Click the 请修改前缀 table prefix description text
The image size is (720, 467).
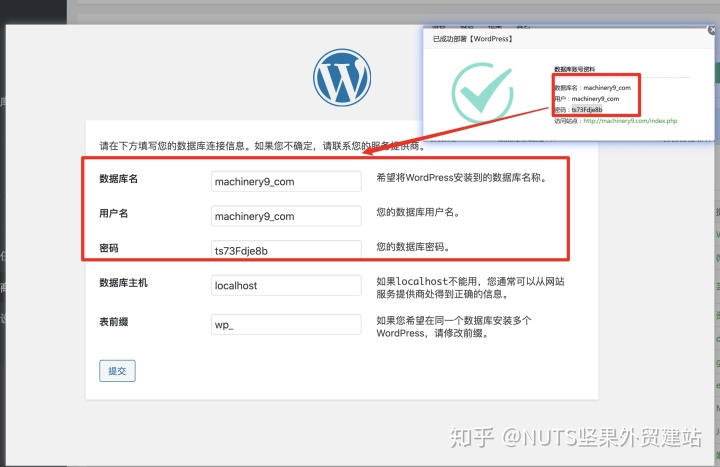point(454,326)
